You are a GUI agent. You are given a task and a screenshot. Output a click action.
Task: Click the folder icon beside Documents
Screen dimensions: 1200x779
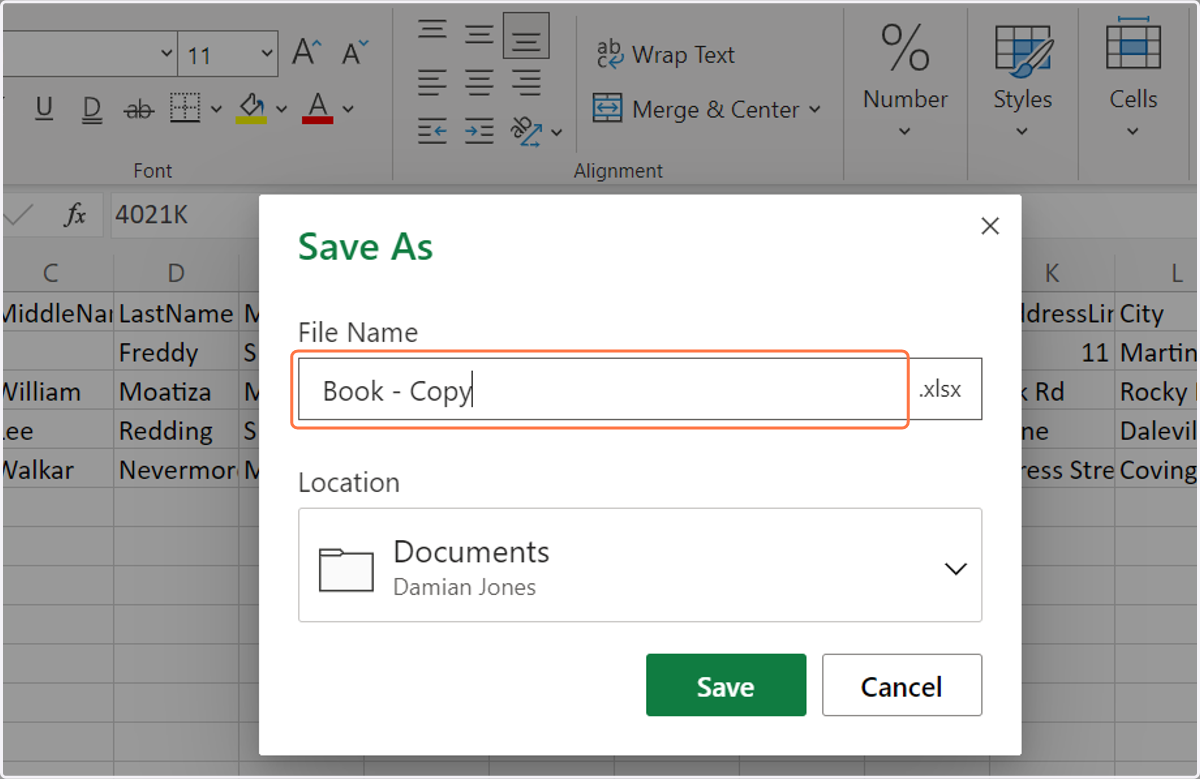coord(346,569)
